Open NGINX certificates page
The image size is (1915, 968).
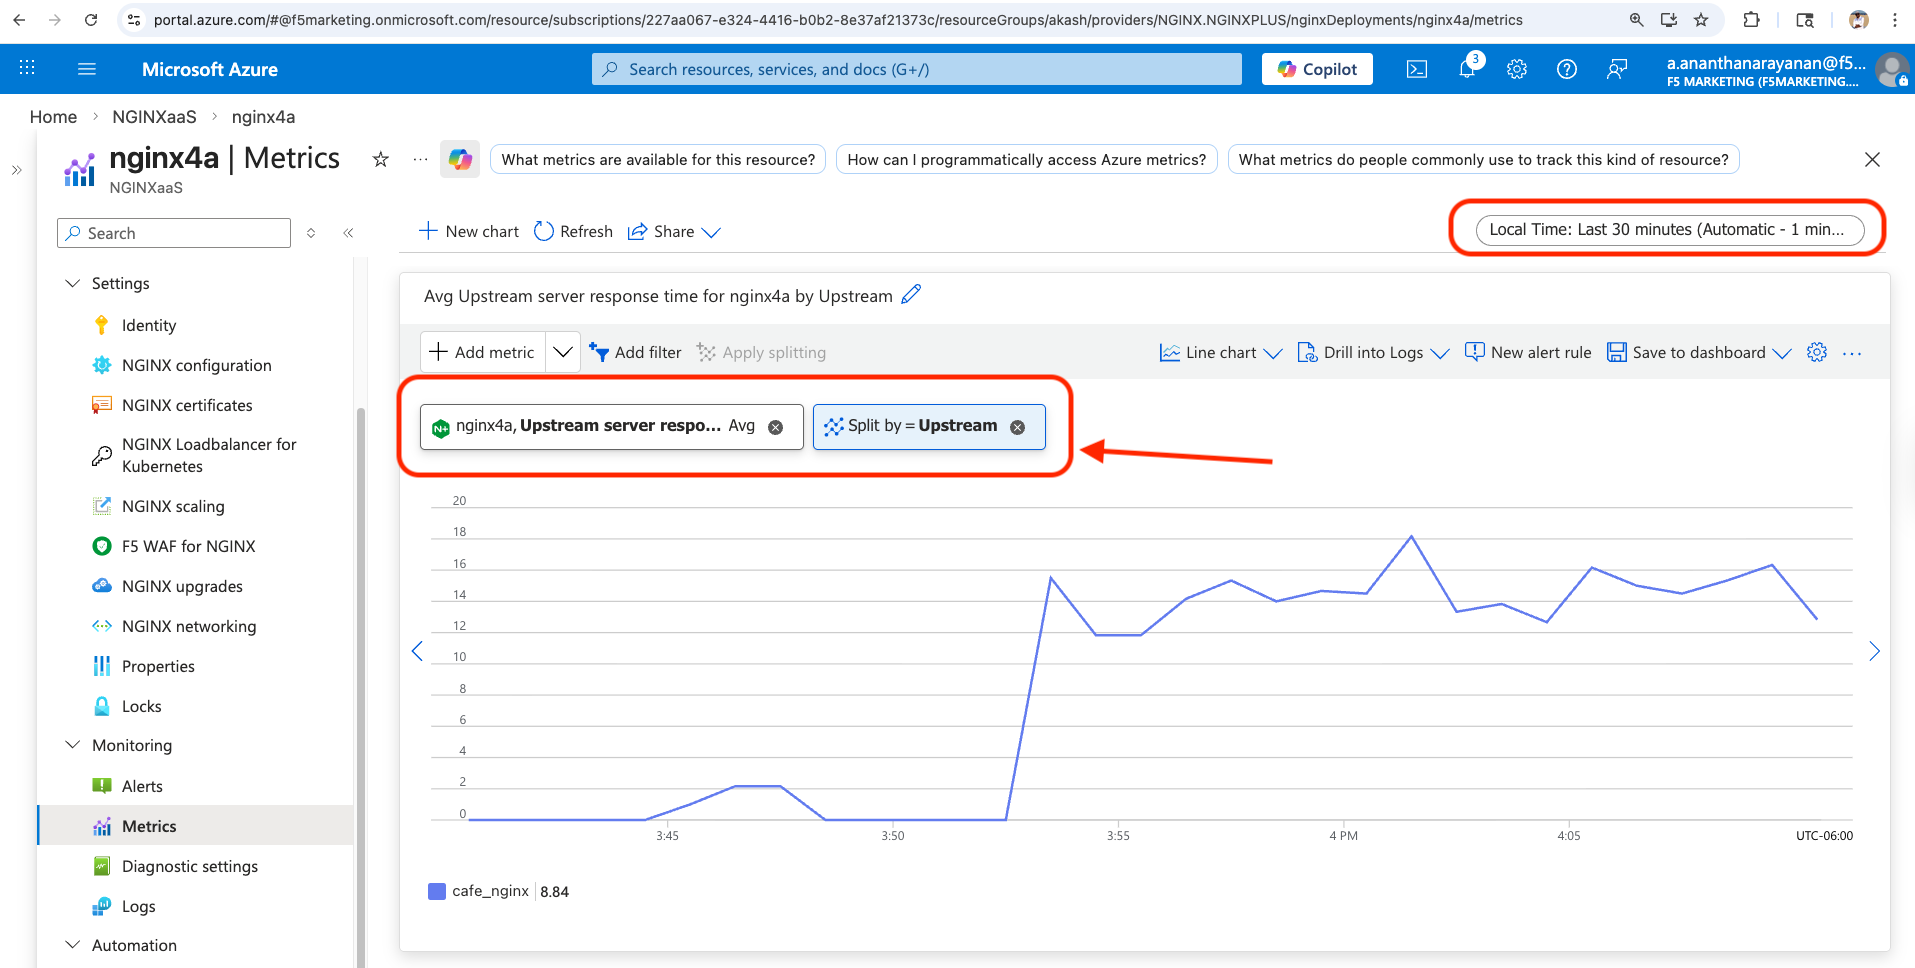187,405
